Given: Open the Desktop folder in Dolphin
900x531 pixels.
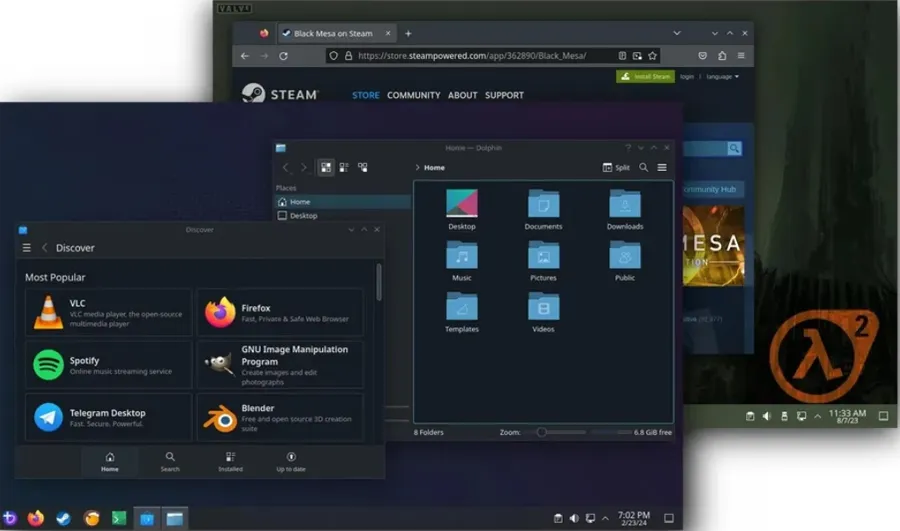Looking at the screenshot, I should point(461,210).
